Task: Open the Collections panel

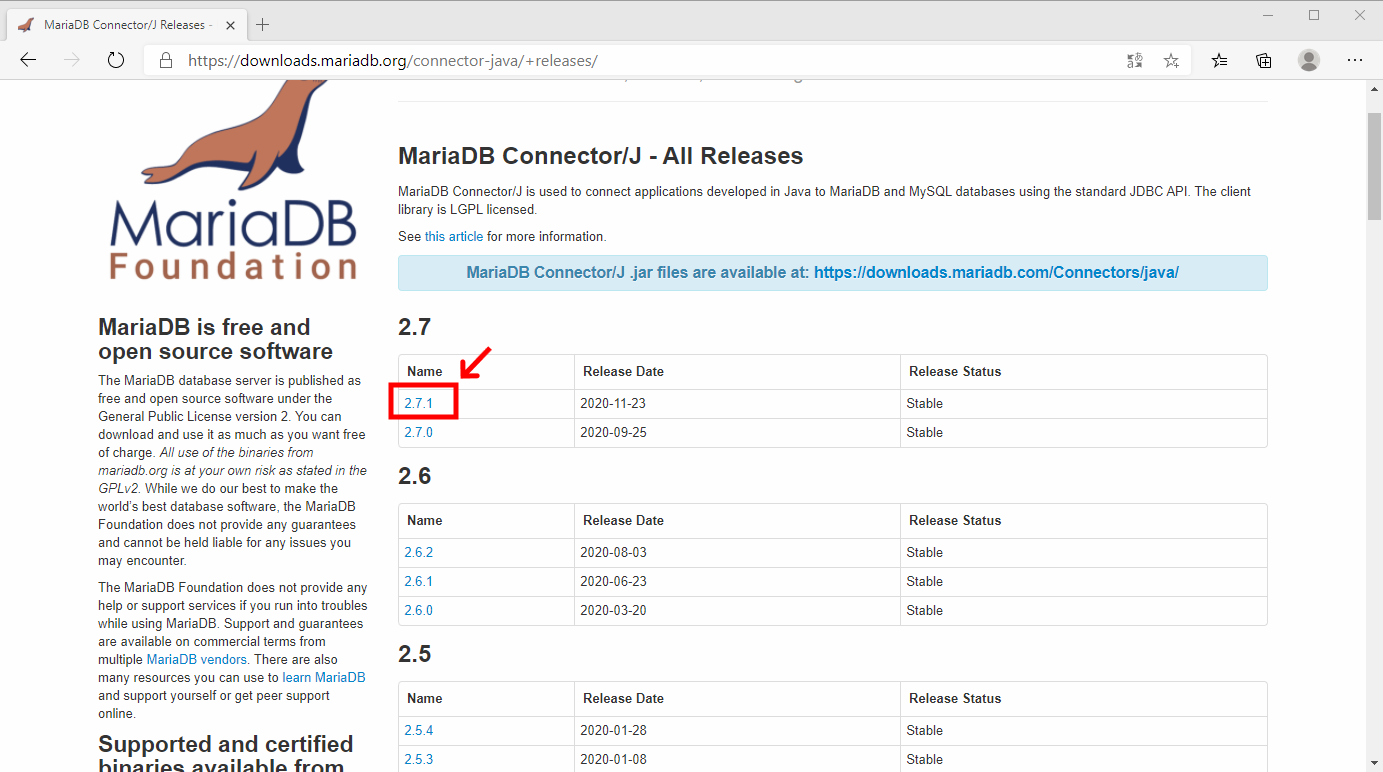Action: (1264, 60)
